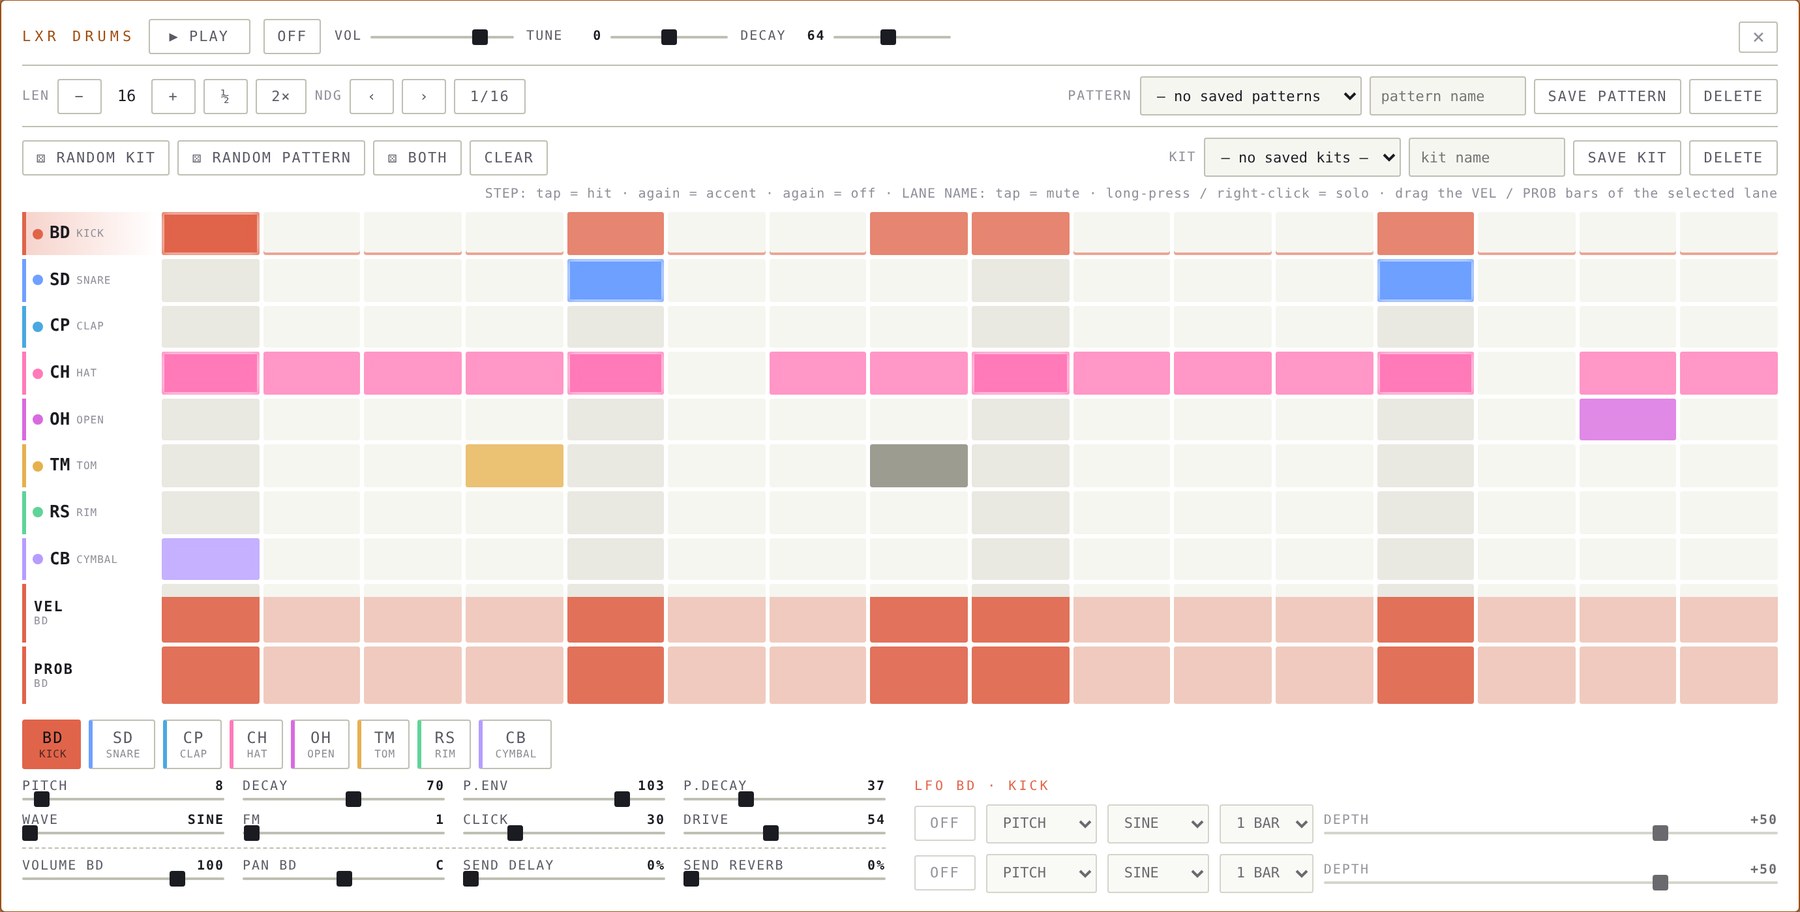Click DELETE next to SAVE KIT
1800x912 pixels.
(x=1733, y=157)
